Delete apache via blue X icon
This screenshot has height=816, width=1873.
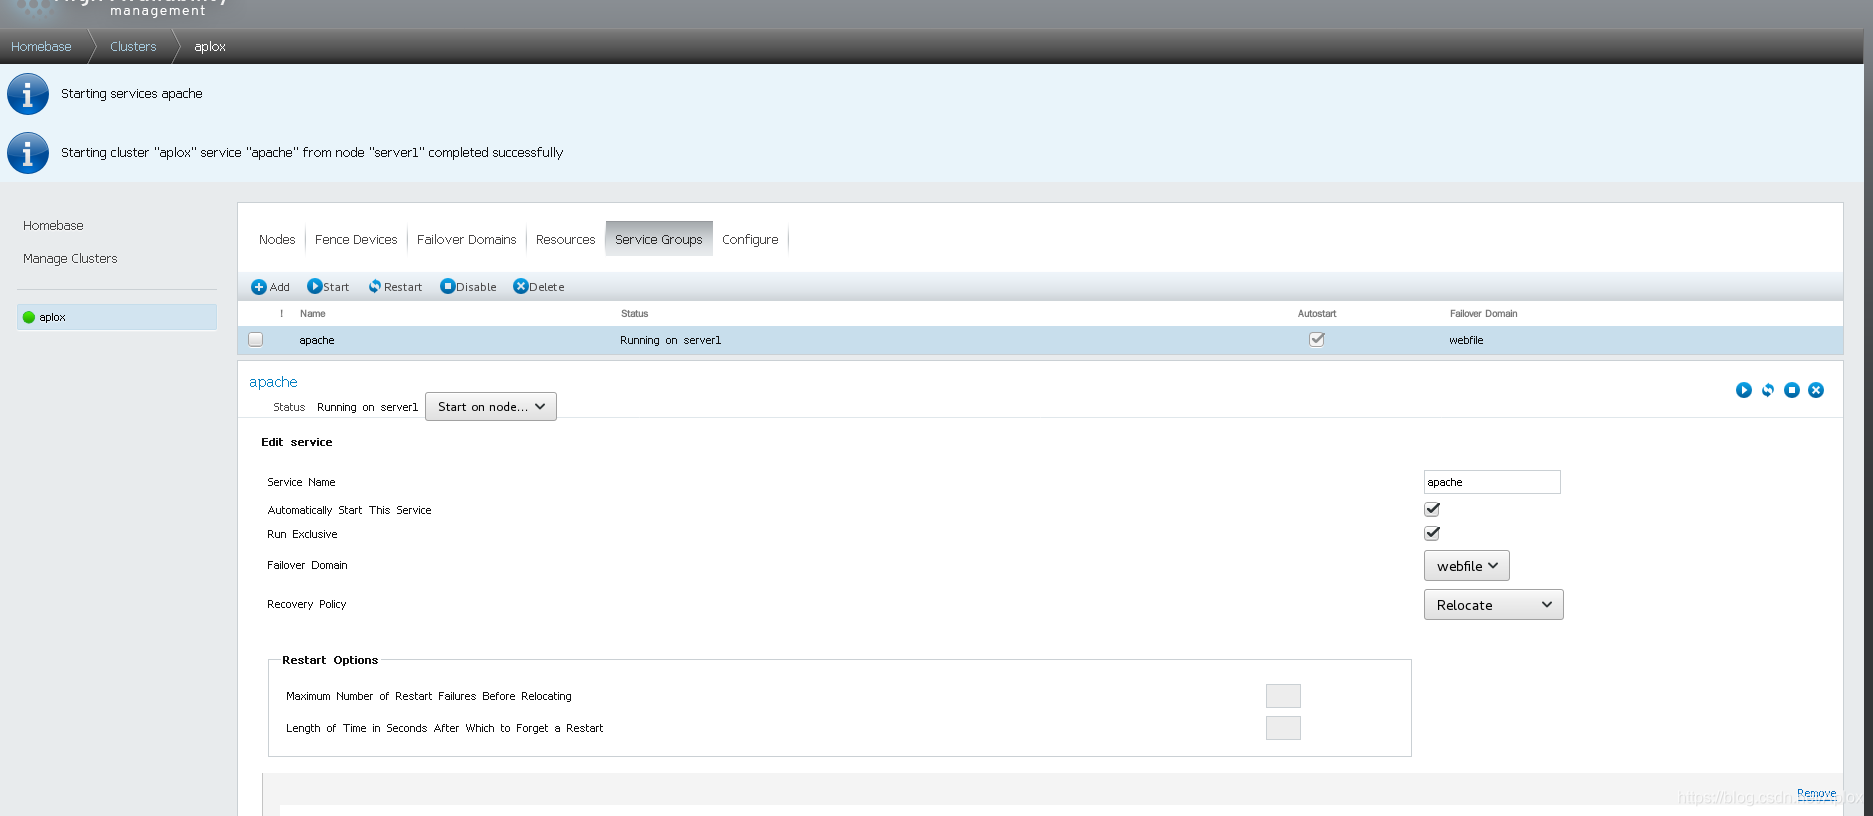click(x=1816, y=390)
